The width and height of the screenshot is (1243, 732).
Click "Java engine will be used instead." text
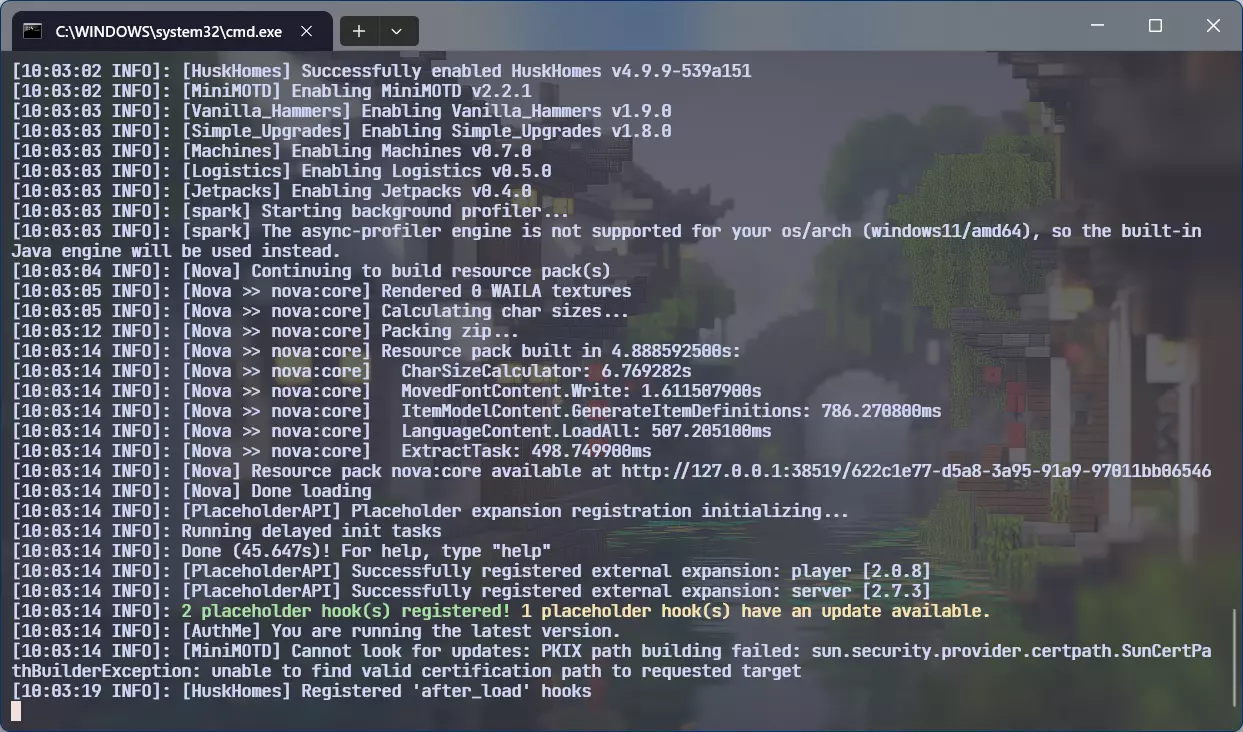click(176, 251)
